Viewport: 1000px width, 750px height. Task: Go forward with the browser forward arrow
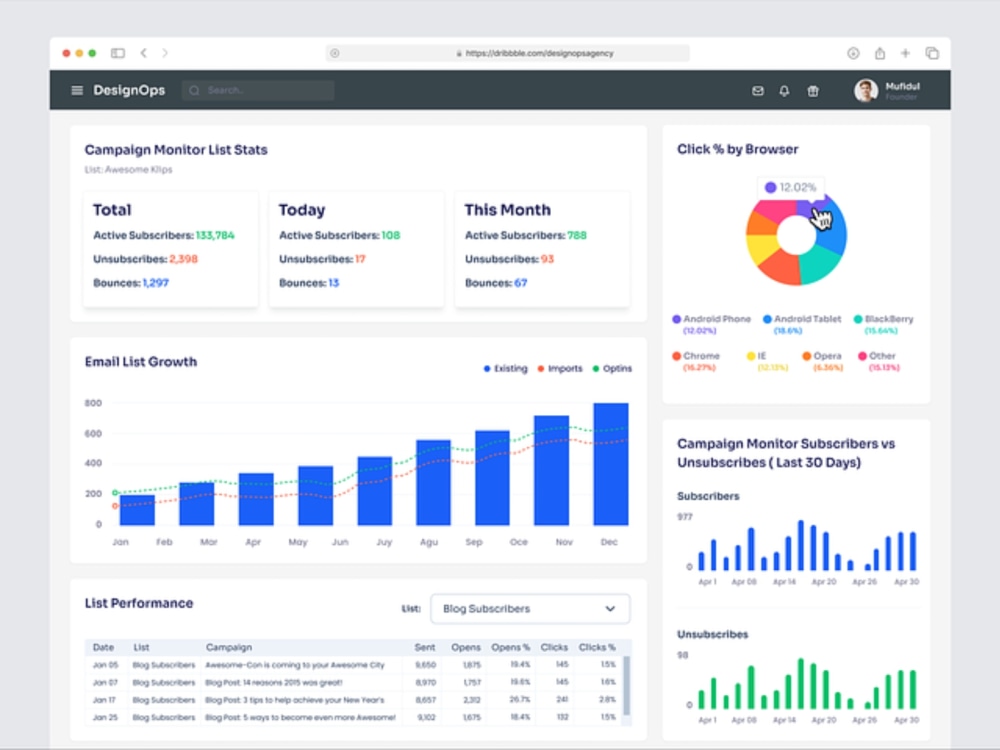point(165,53)
